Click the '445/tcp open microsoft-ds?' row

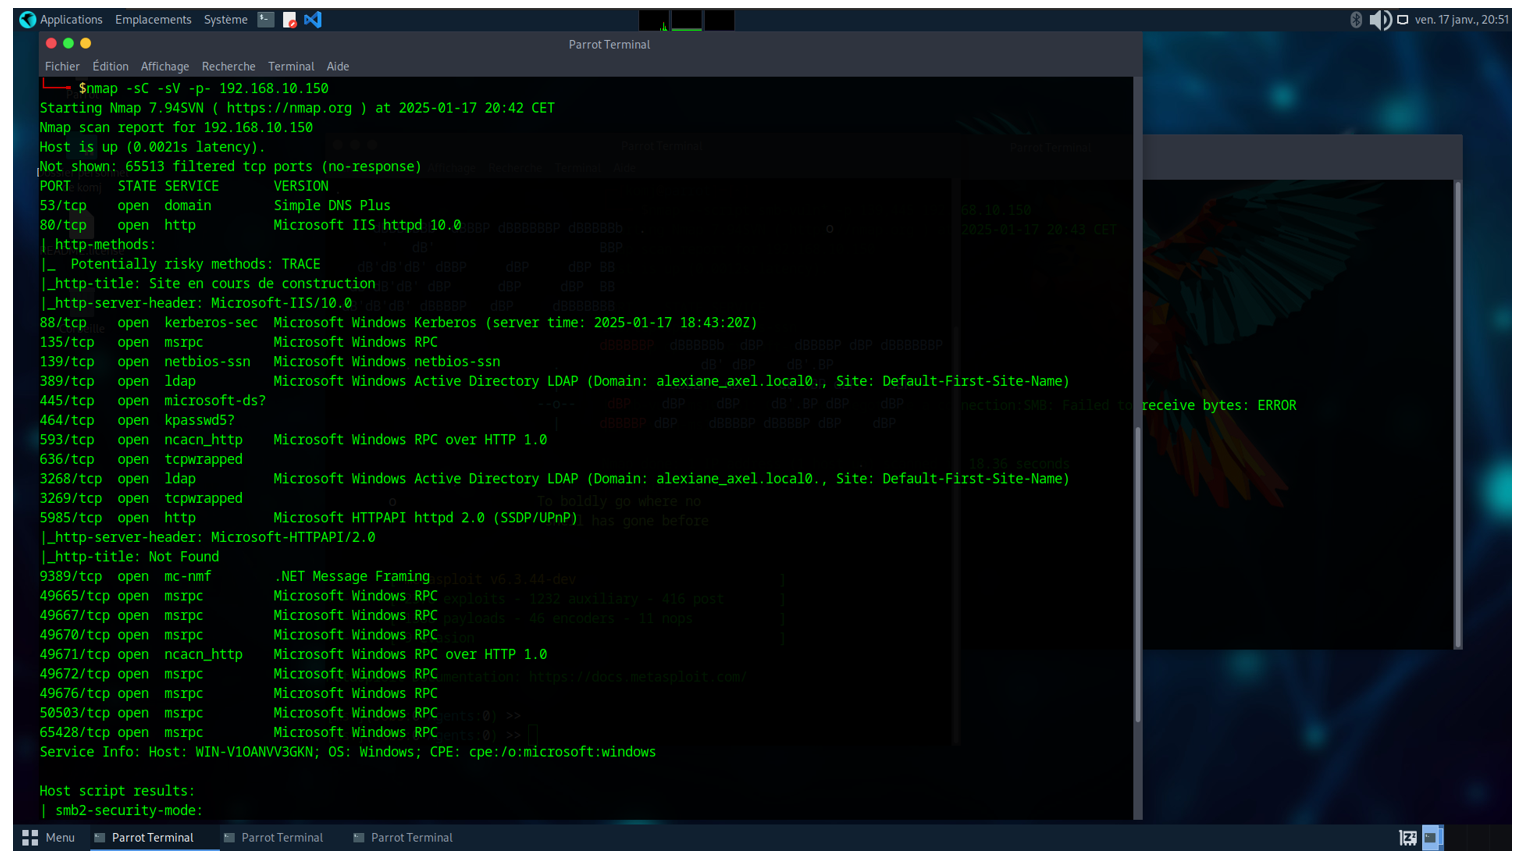click(x=152, y=400)
